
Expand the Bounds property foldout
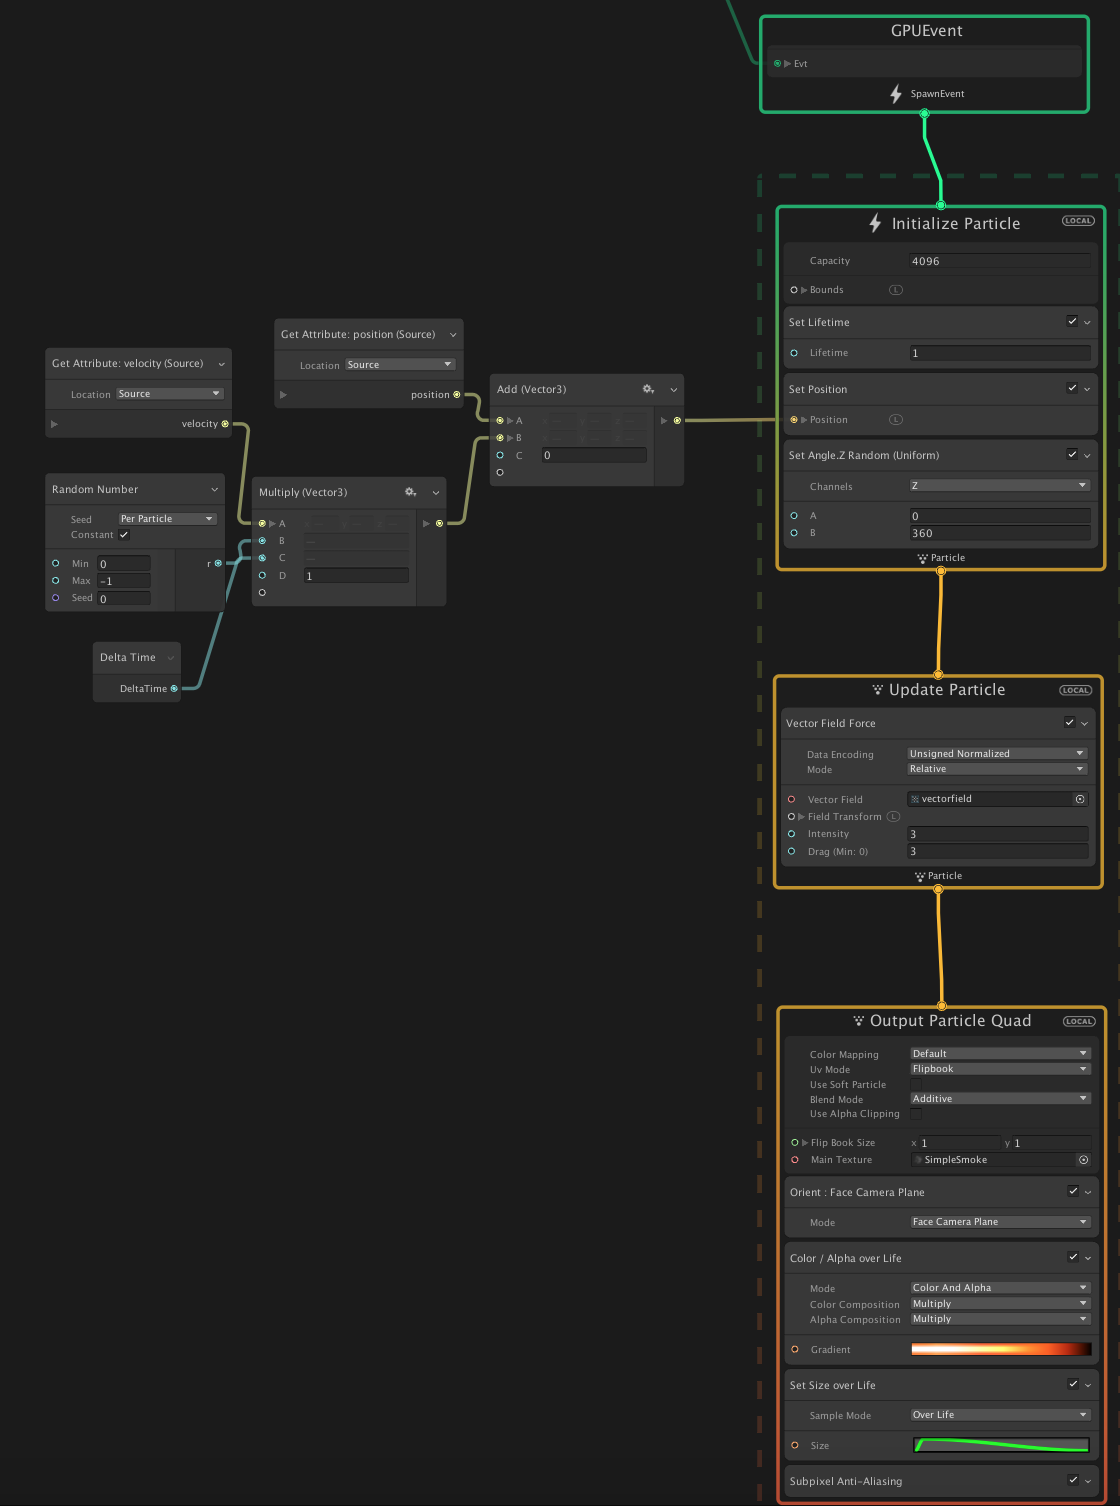tap(804, 290)
